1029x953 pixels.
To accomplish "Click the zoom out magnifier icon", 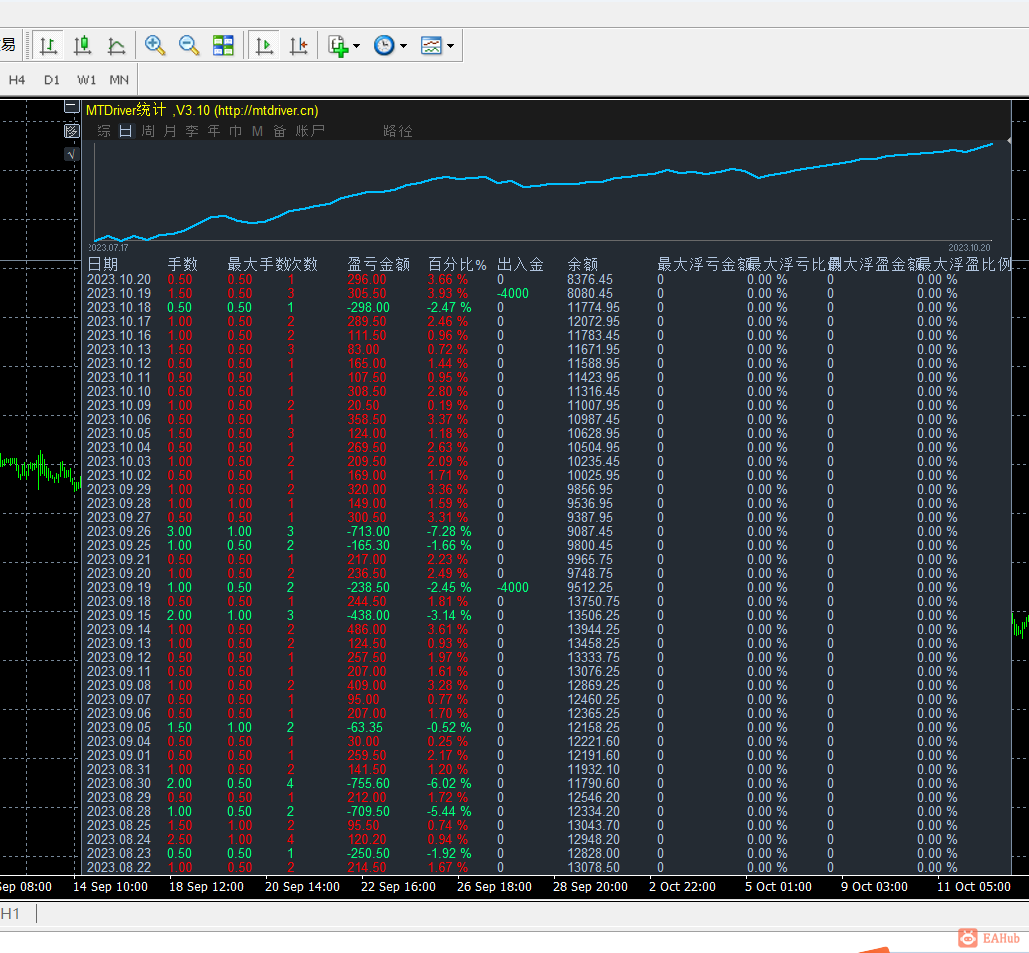I will click(x=189, y=45).
